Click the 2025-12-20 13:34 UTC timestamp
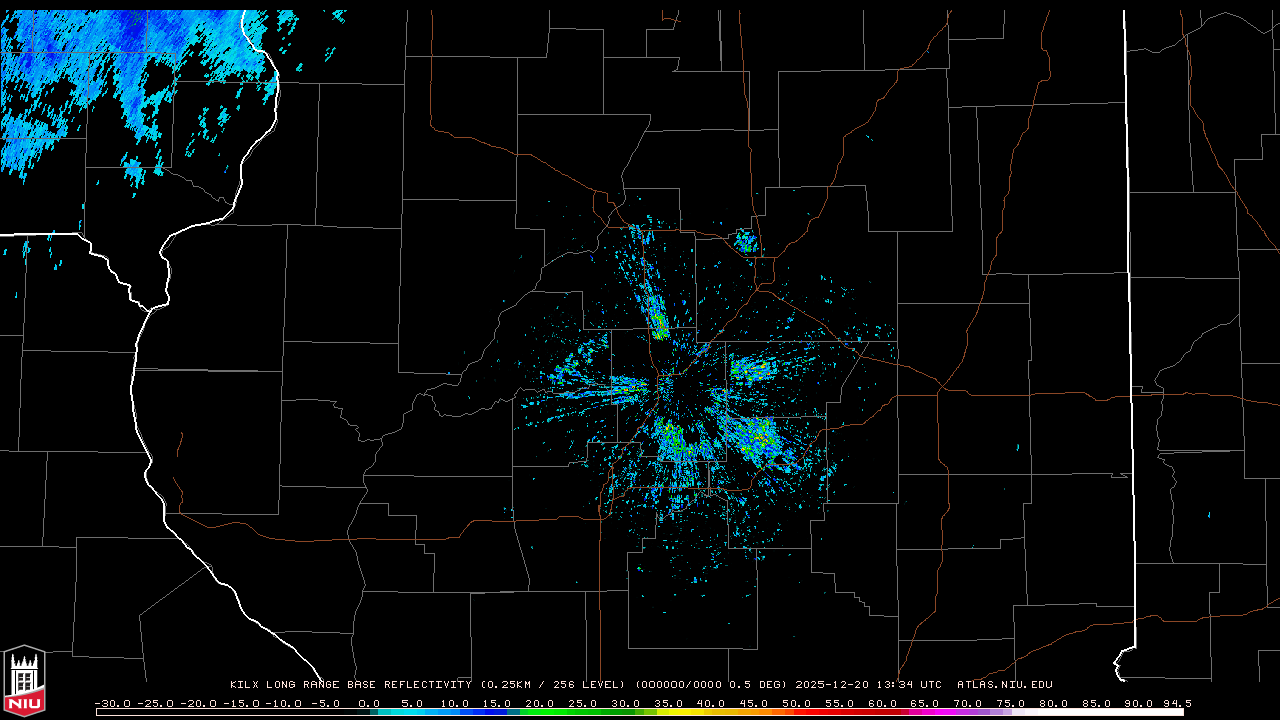 pyautogui.click(x=868, y=685)
